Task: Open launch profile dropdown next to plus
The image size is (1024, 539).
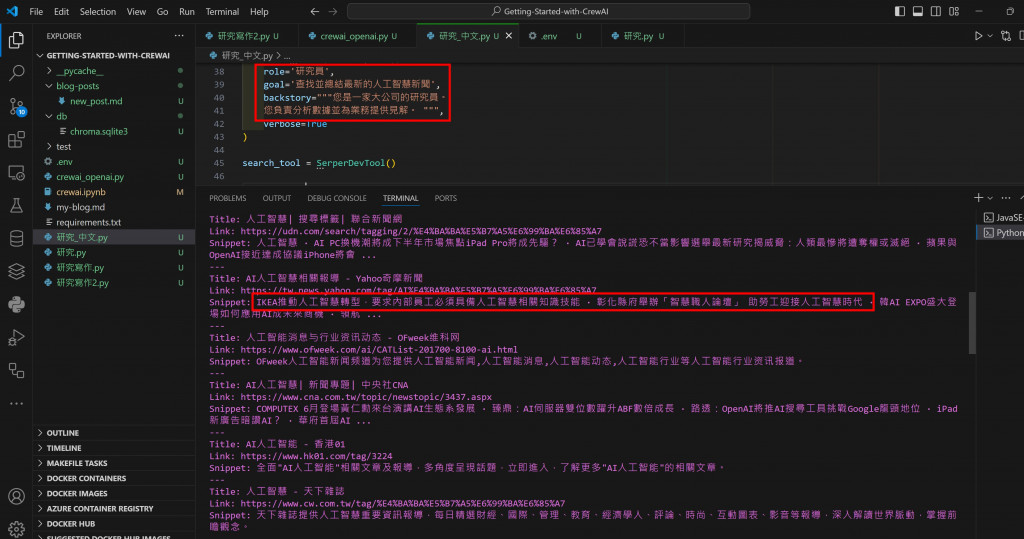Action: tap(990, 198)
